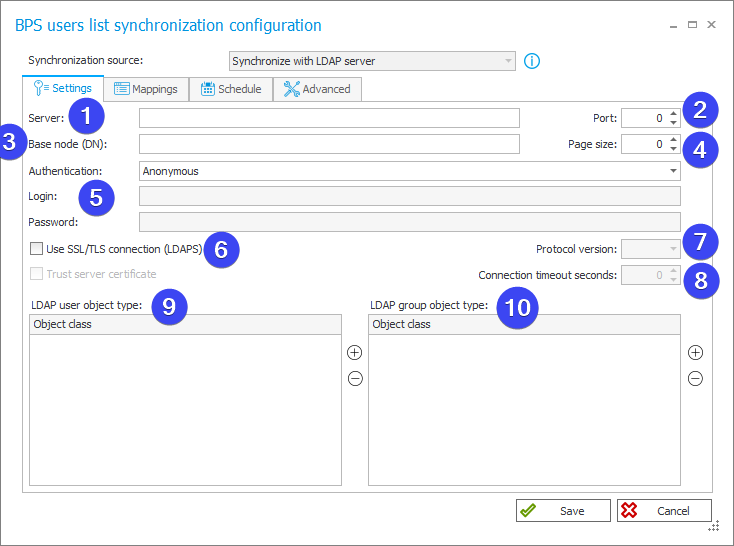
Task: Click into the Base node (DN) field
Action: point(329,144)
